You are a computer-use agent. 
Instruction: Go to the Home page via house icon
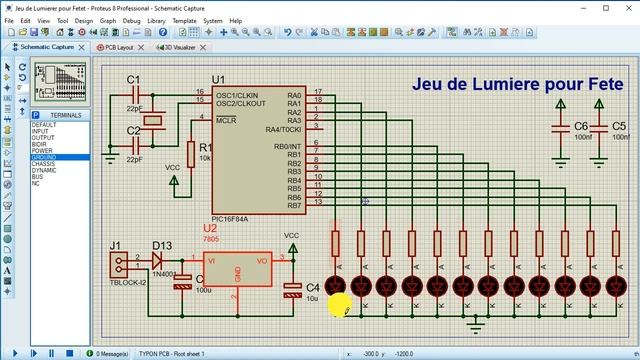60,32
